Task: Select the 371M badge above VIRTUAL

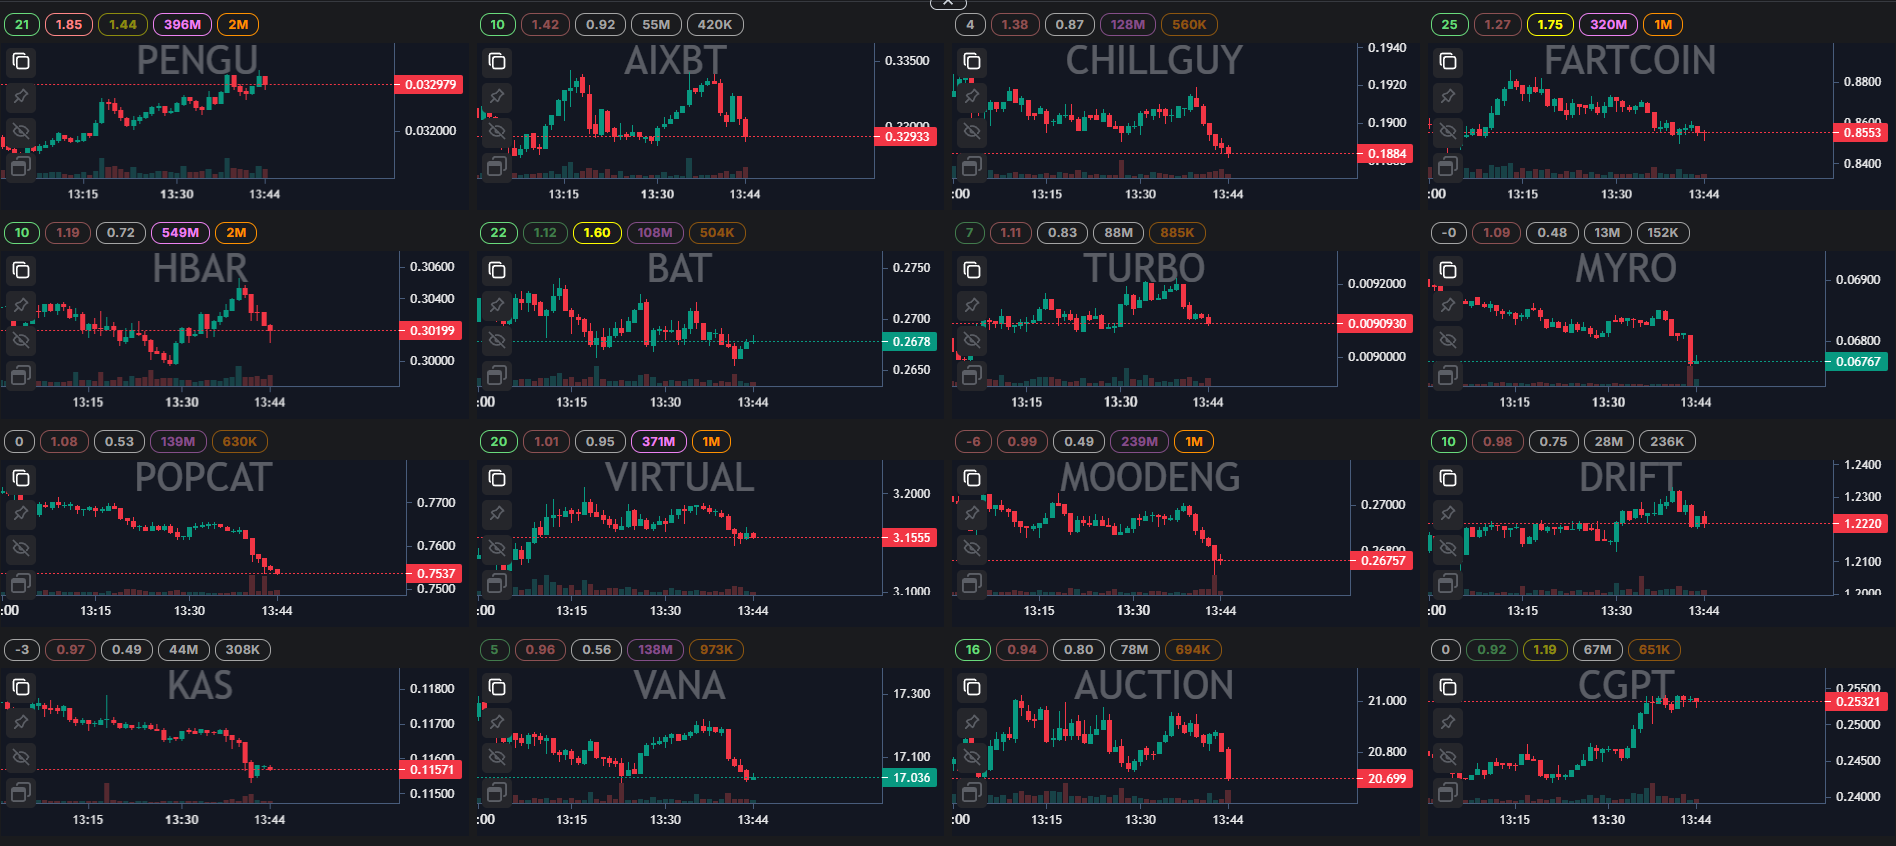Action: 658,442
